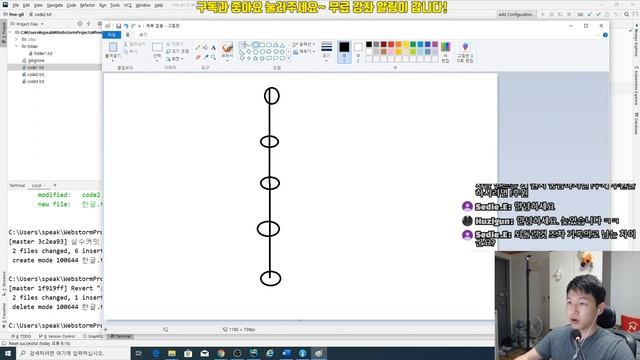This screenshot has height=360, width=640.
Task: Select the Color picker eyedropper tool
Action: [205, 57]
